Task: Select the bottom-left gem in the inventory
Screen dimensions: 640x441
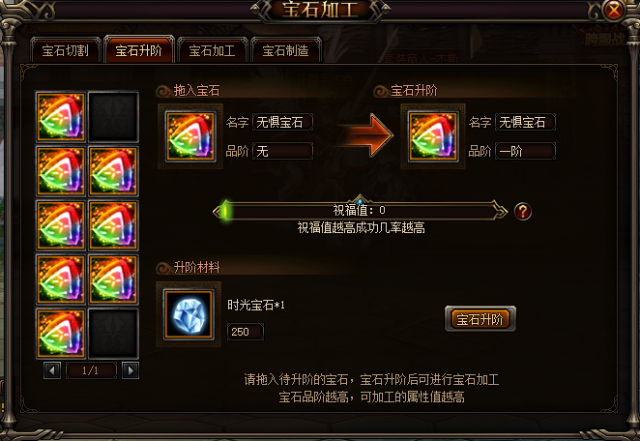Action: (61, 333)
